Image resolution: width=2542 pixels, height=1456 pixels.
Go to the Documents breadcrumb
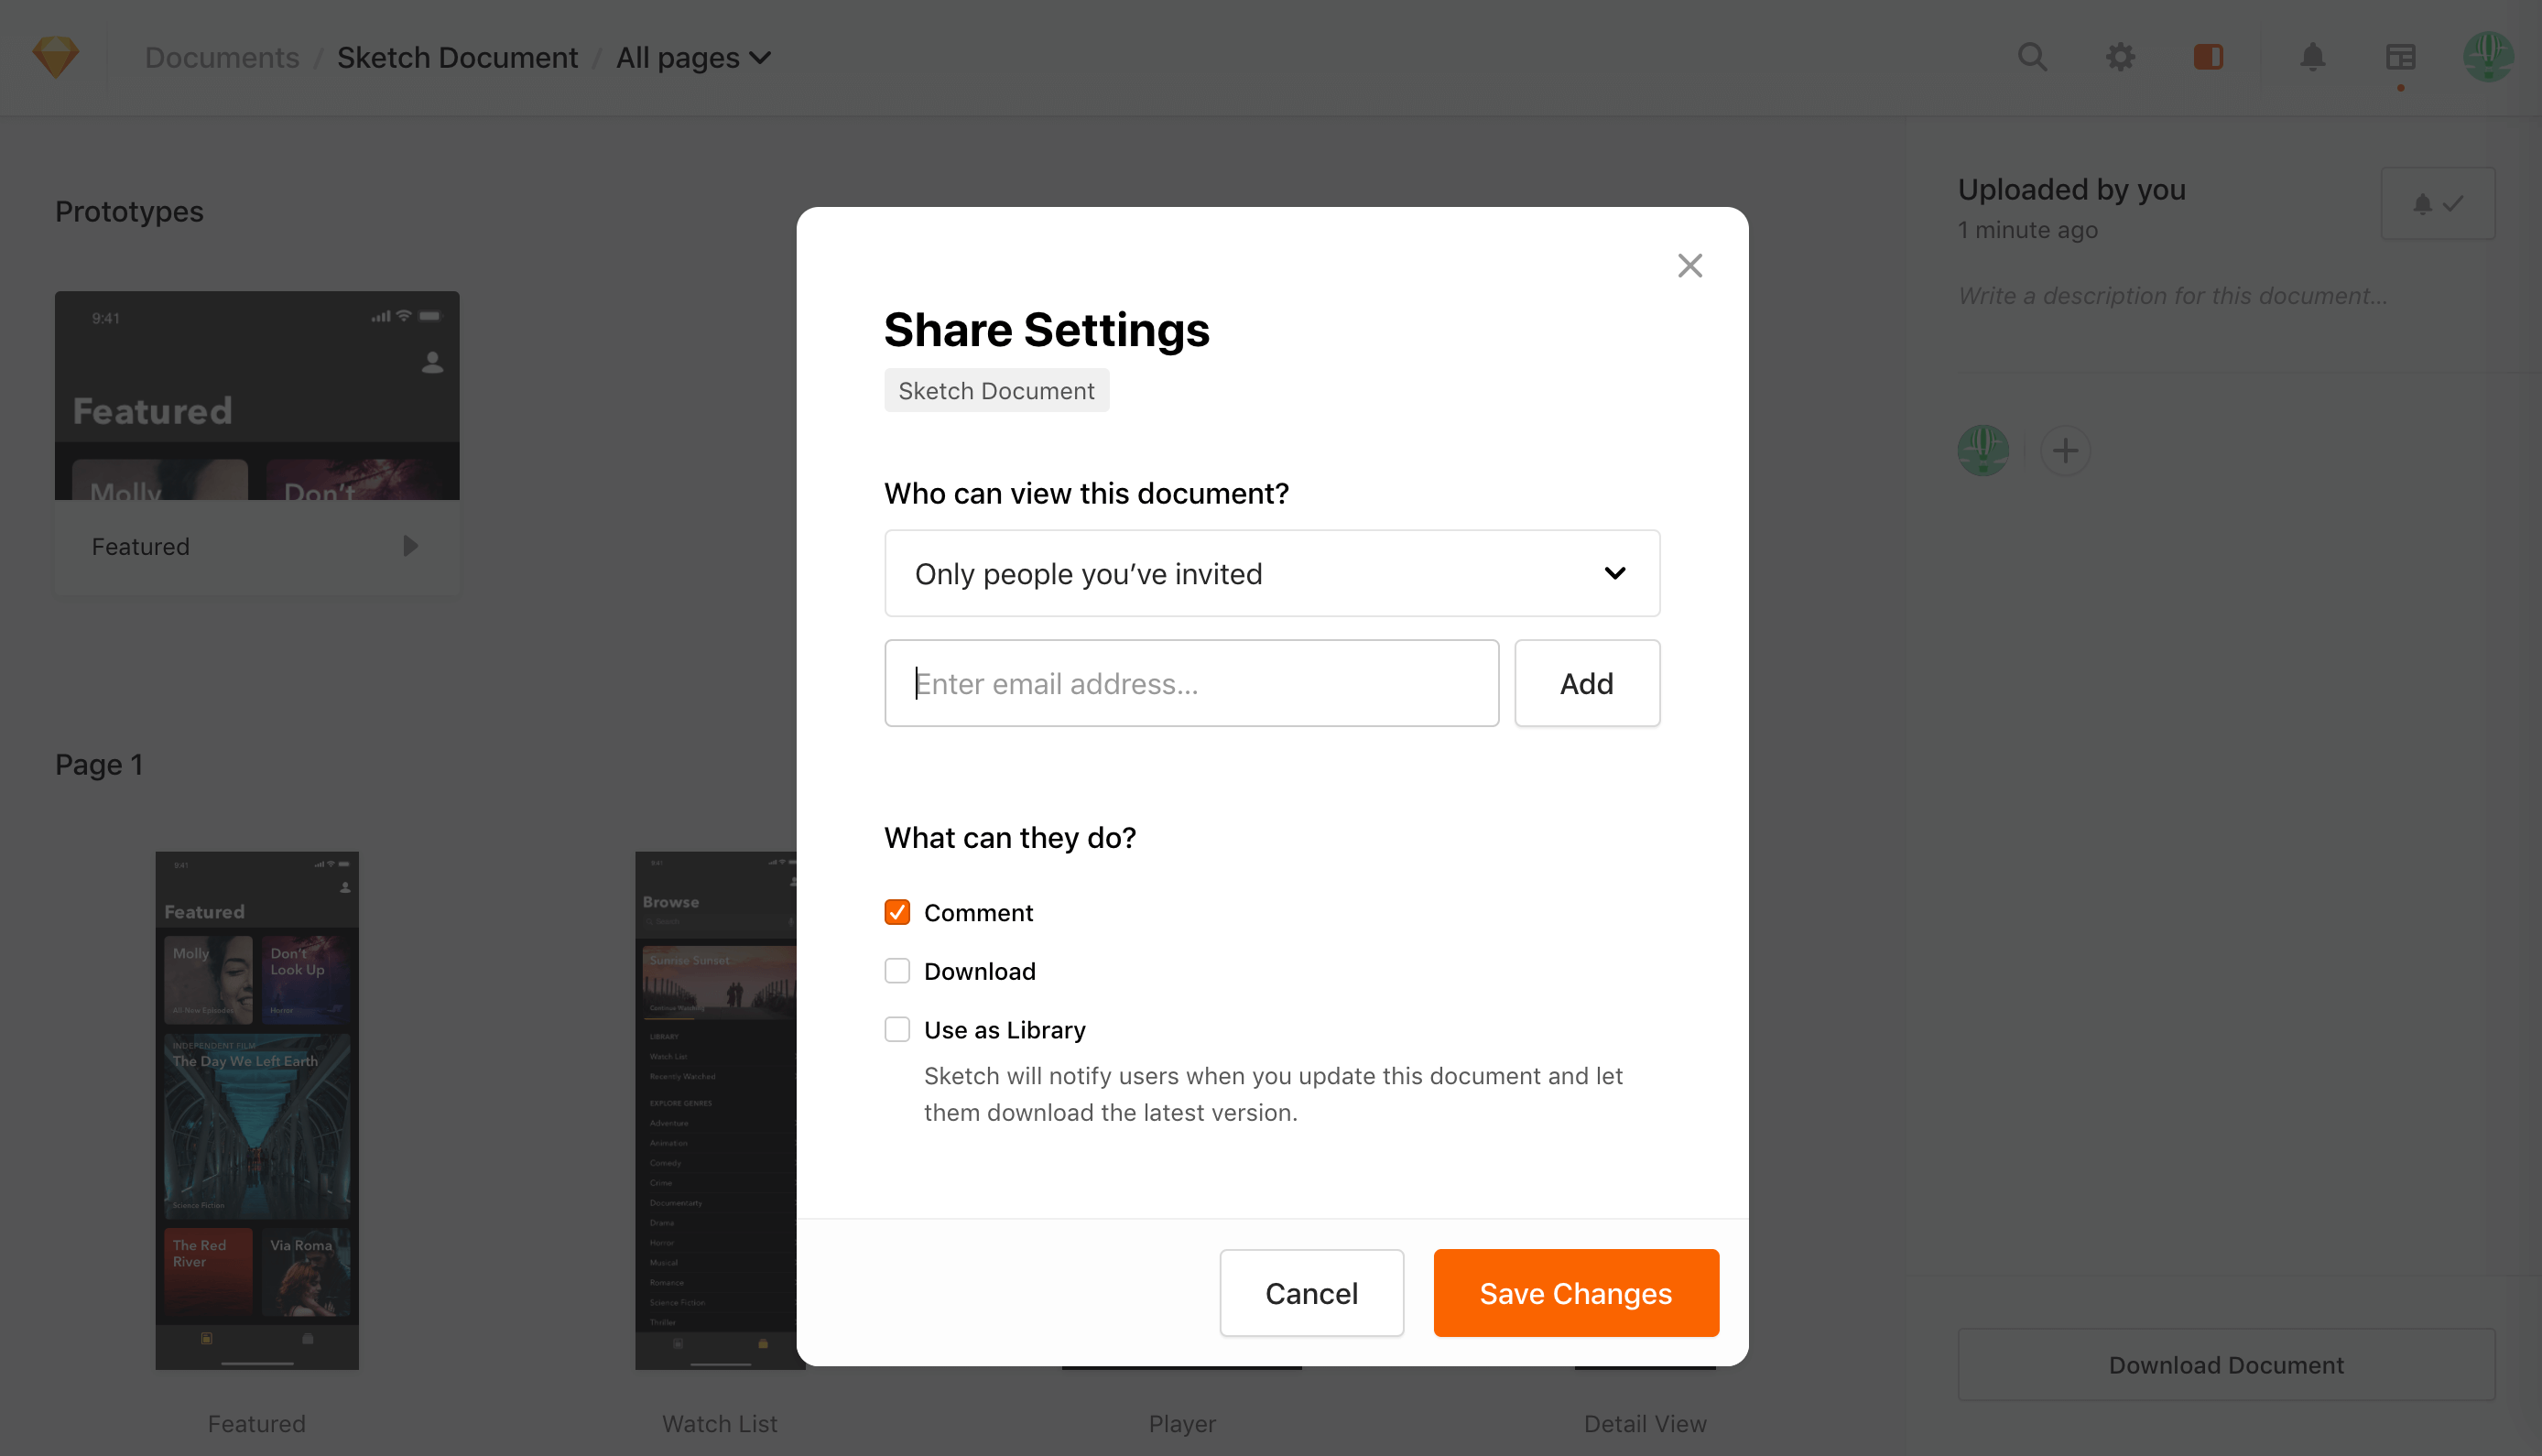[x=221, y=57]
